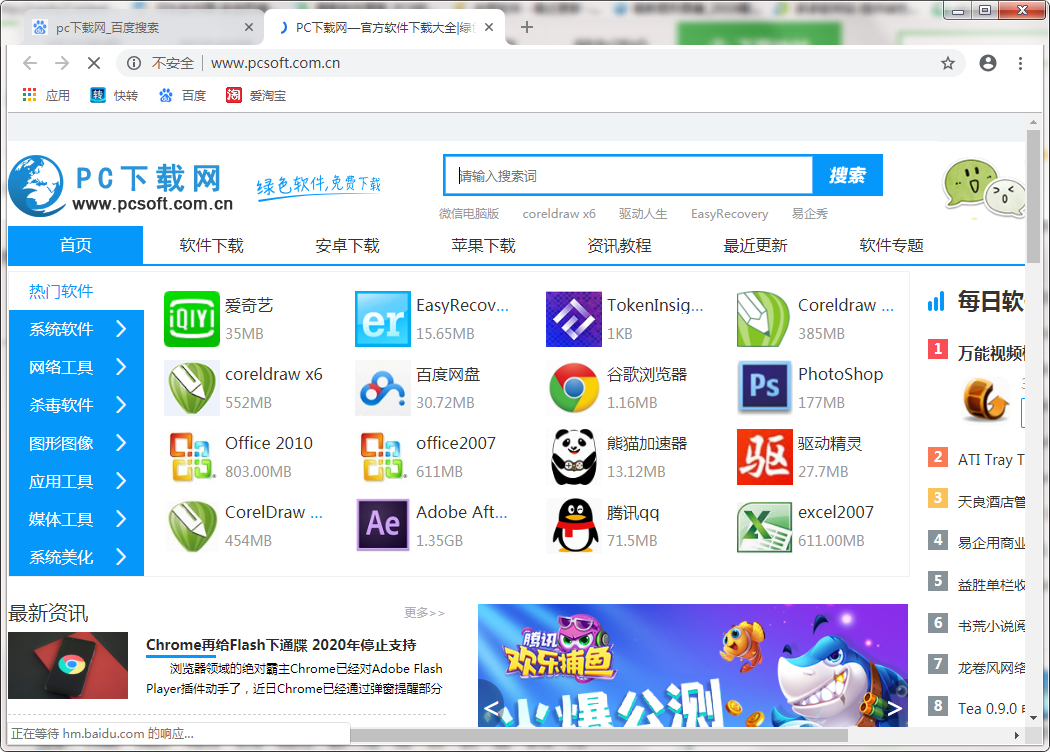Open the EasyRecovery 'er' icon
1050x752 pixels.
[x=382, y=319]
